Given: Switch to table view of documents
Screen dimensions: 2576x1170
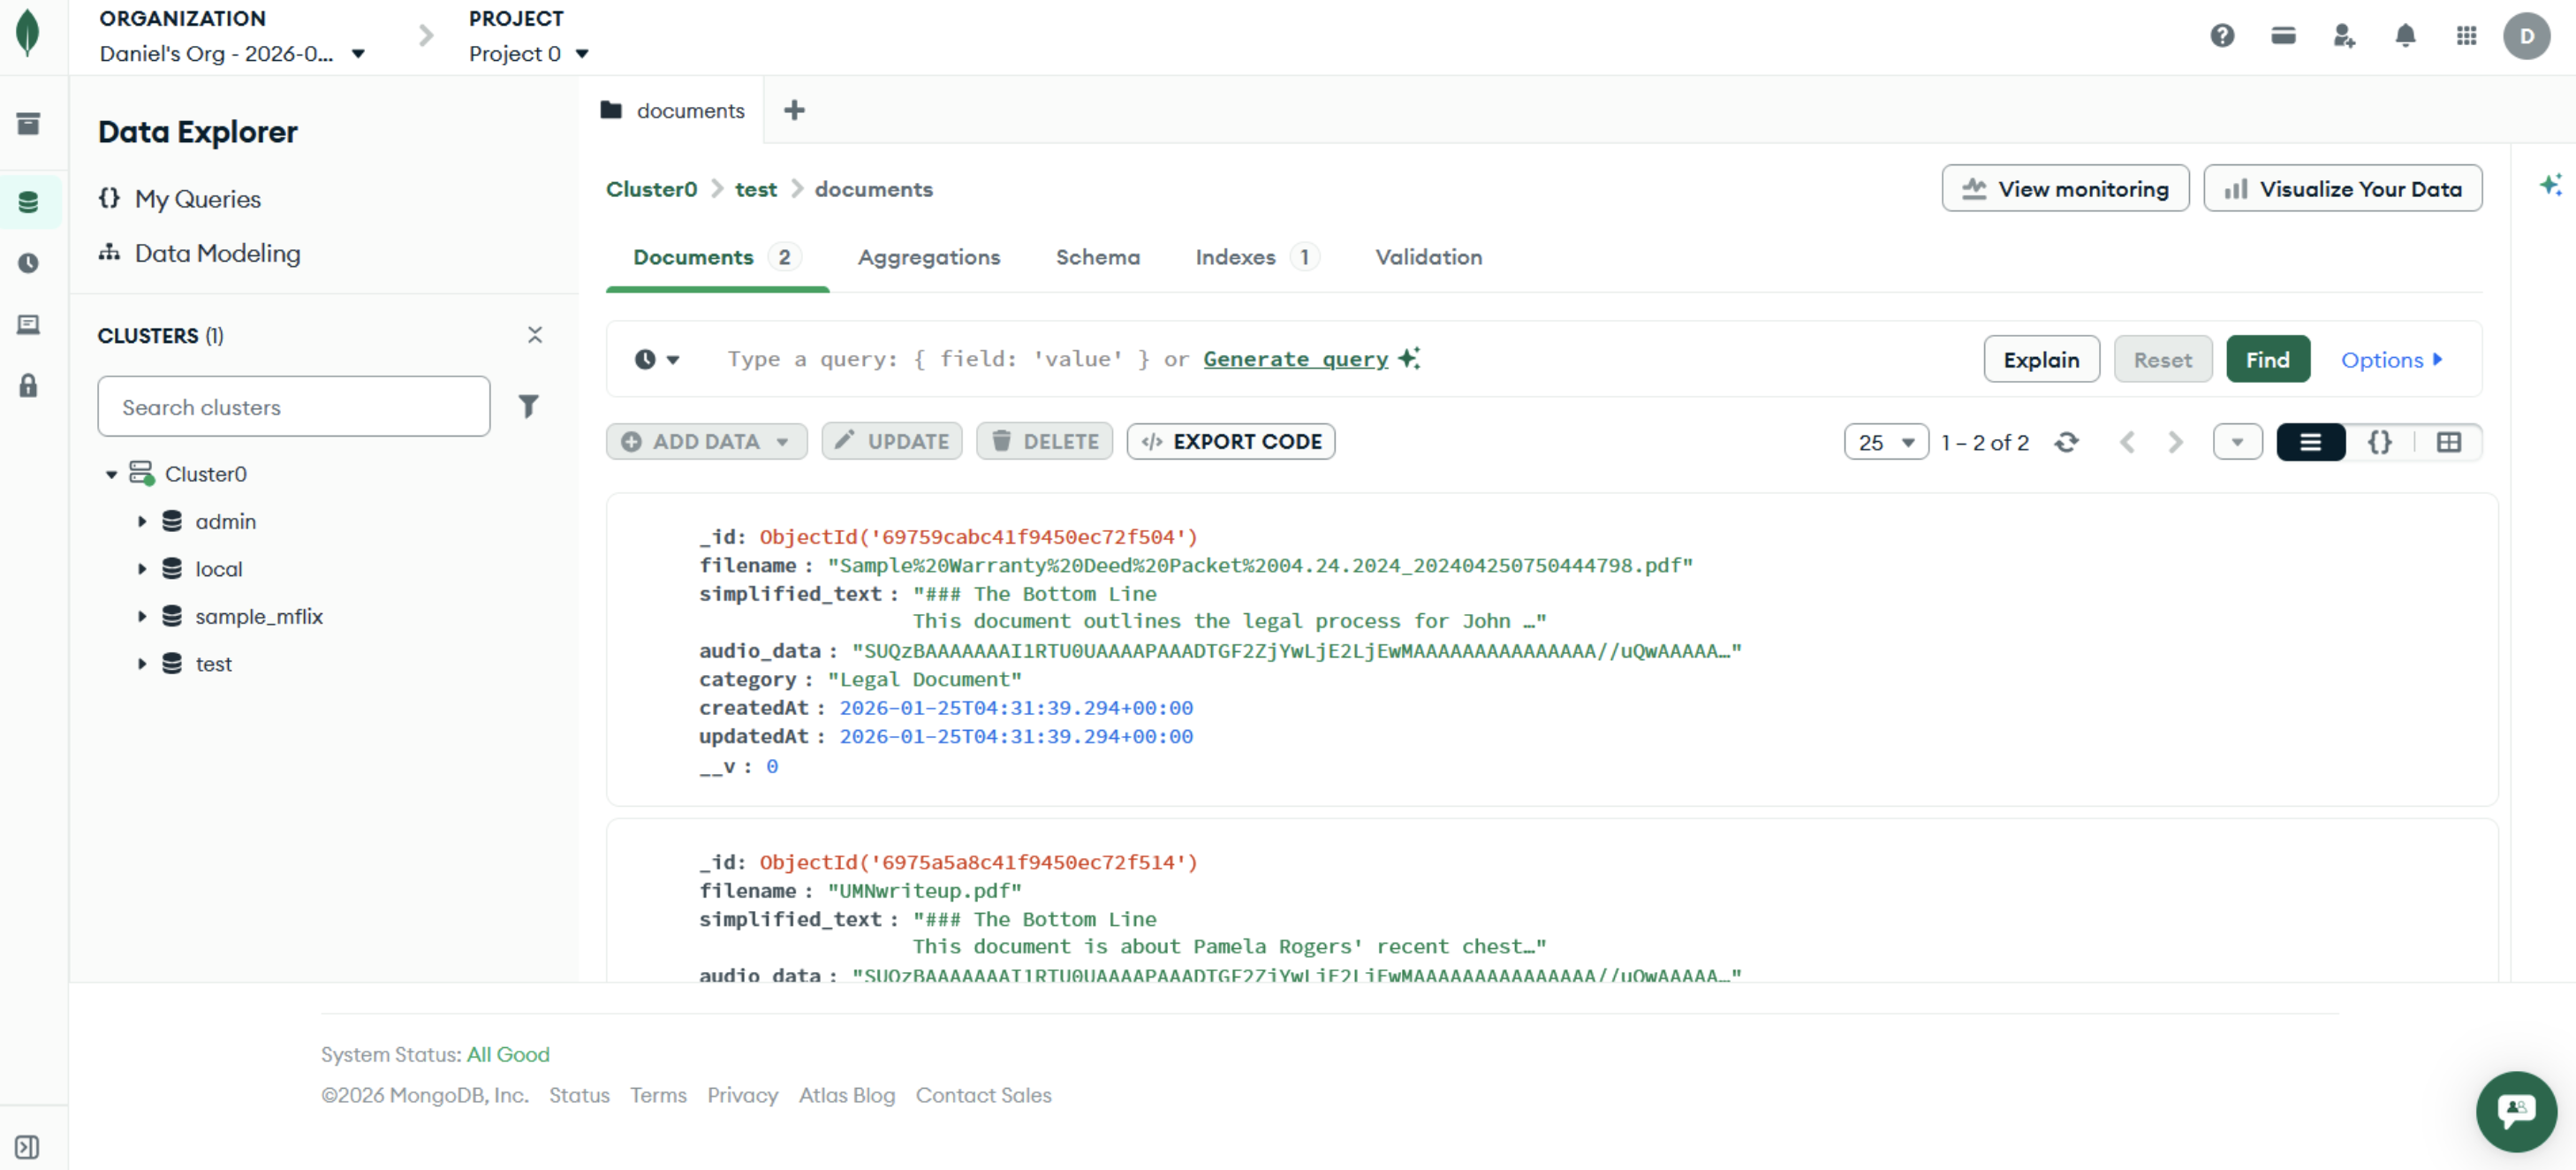Looking at the screenshot, I should point(2448,442).
